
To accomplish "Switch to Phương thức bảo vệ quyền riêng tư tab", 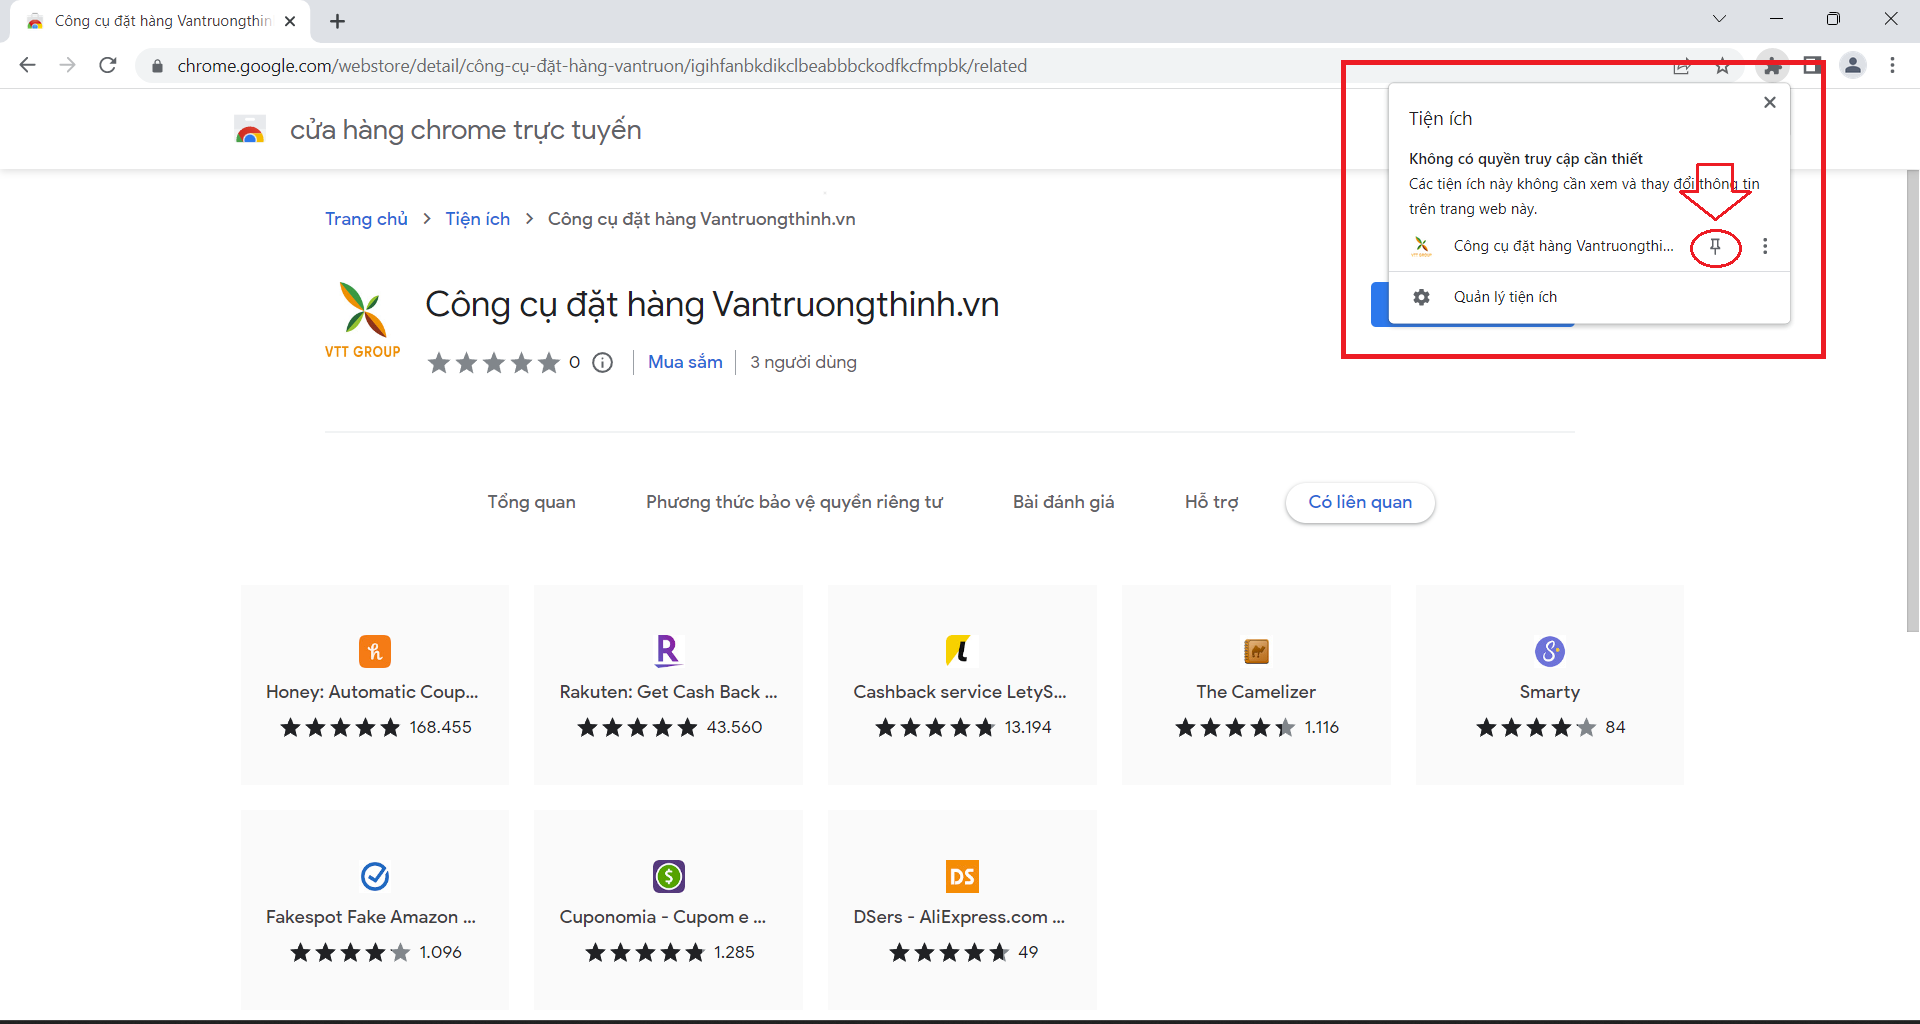I will (794, 502).
